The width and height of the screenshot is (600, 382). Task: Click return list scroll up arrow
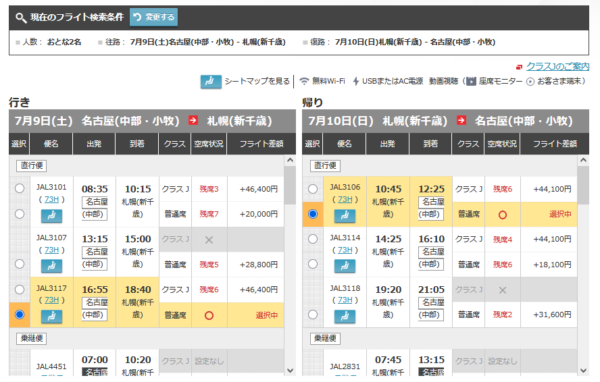tap(583, 160)
